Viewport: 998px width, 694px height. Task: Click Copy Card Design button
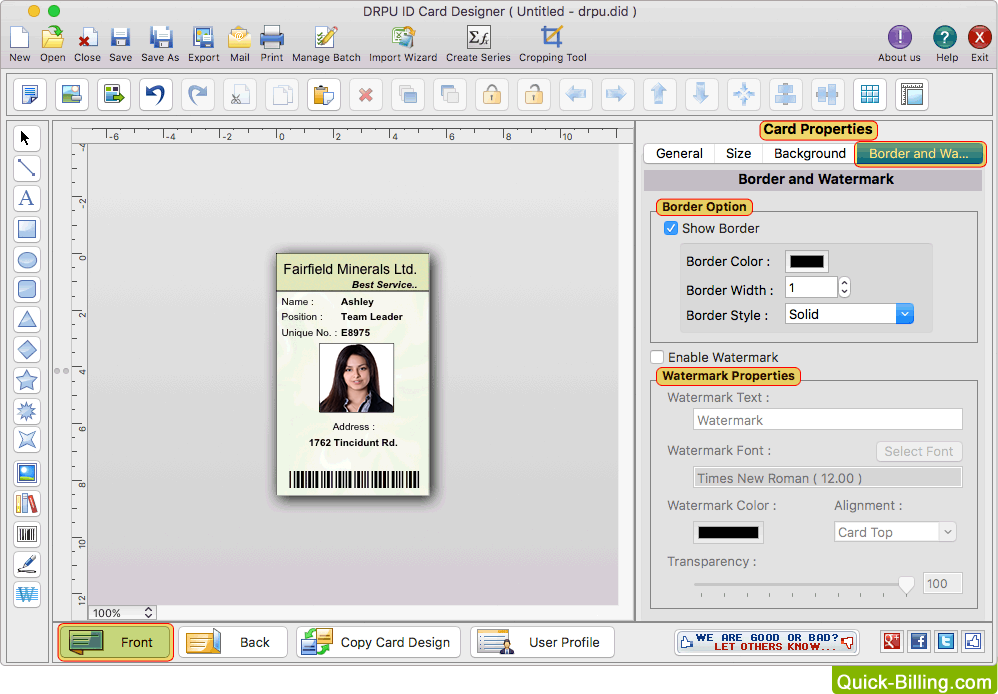(378, 642)
